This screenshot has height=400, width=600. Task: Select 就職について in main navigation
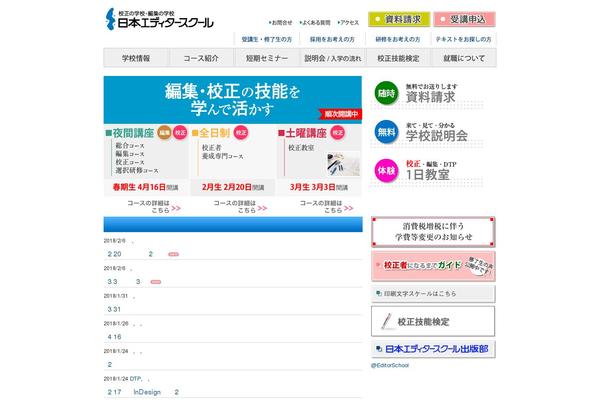coord(464,58)
